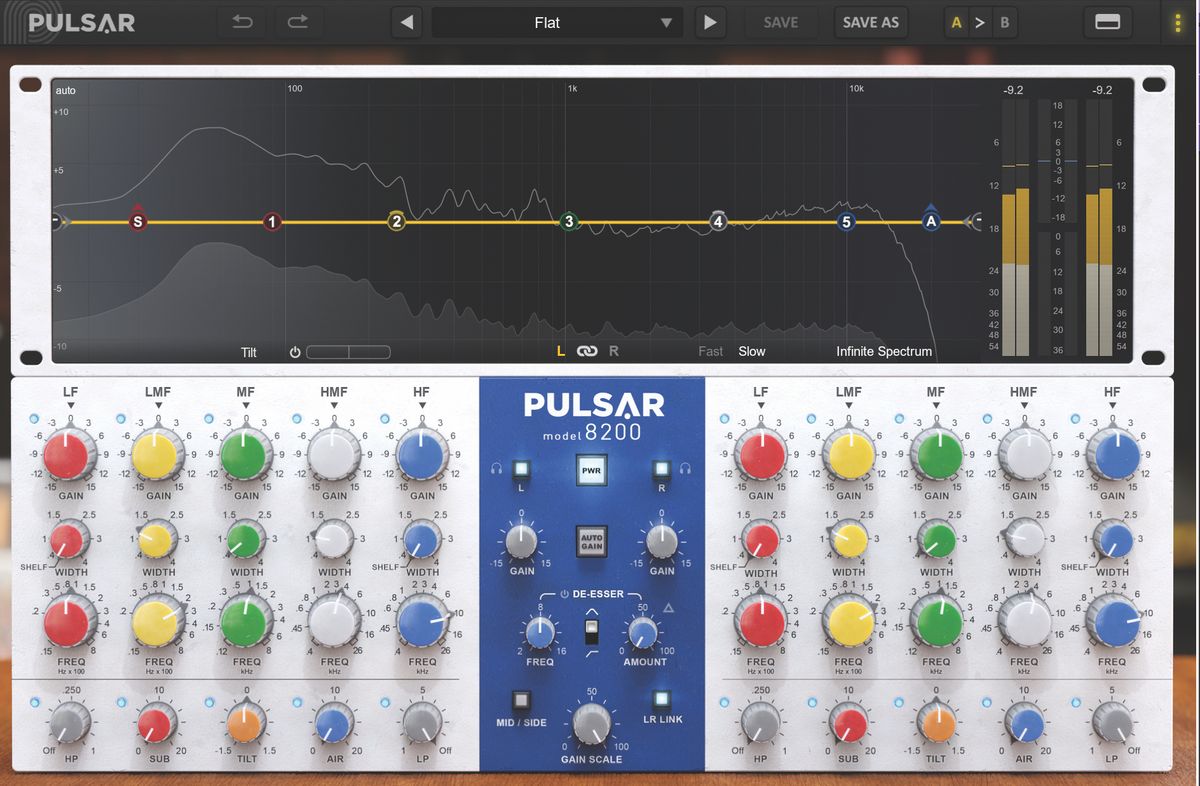The height and width of the screenshot is (786, 1200).
Task: Click the channel link chain icon between L and R
Action: [588, 351]
